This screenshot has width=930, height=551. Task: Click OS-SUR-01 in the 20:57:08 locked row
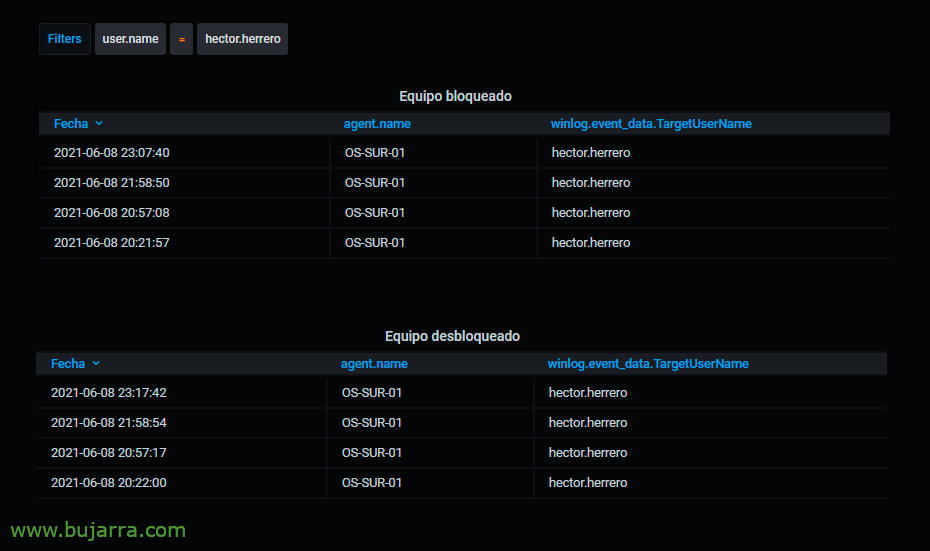coord(375,213)
